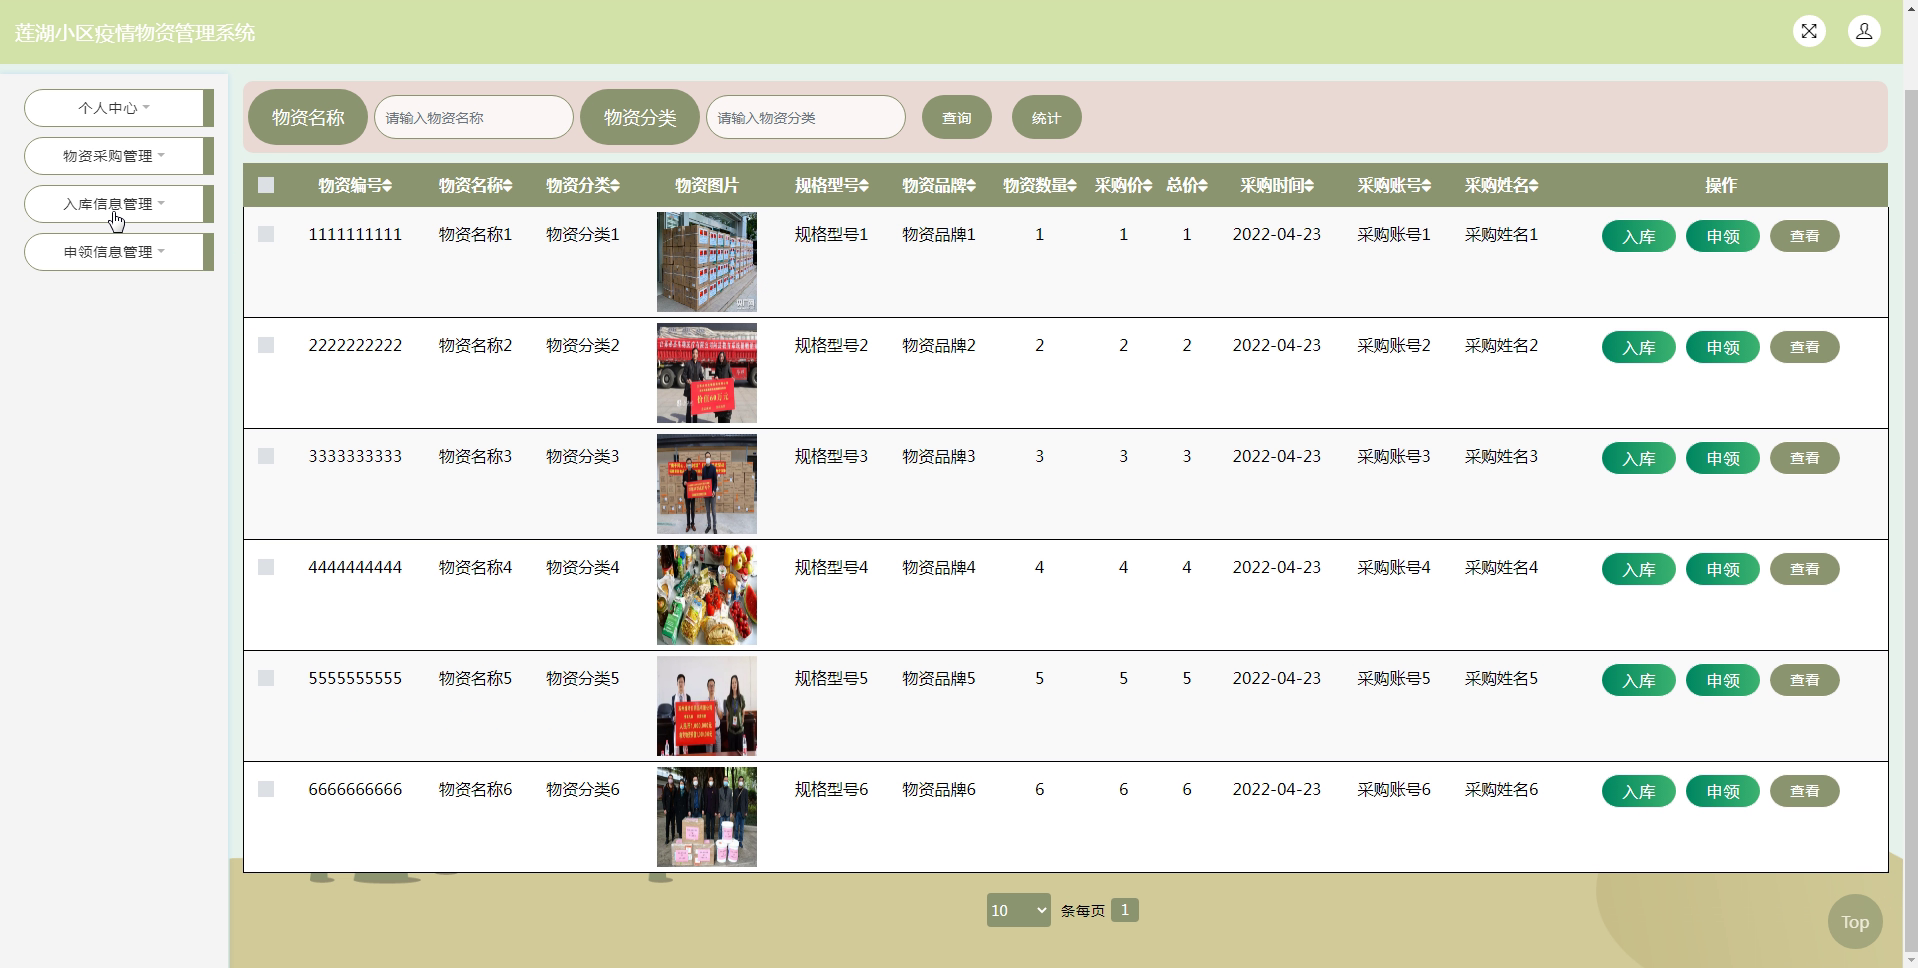The width and height of the screenshot is (1918, 968).
Task: Open the image thumbnail for 物资名称4
Action: 707,595
